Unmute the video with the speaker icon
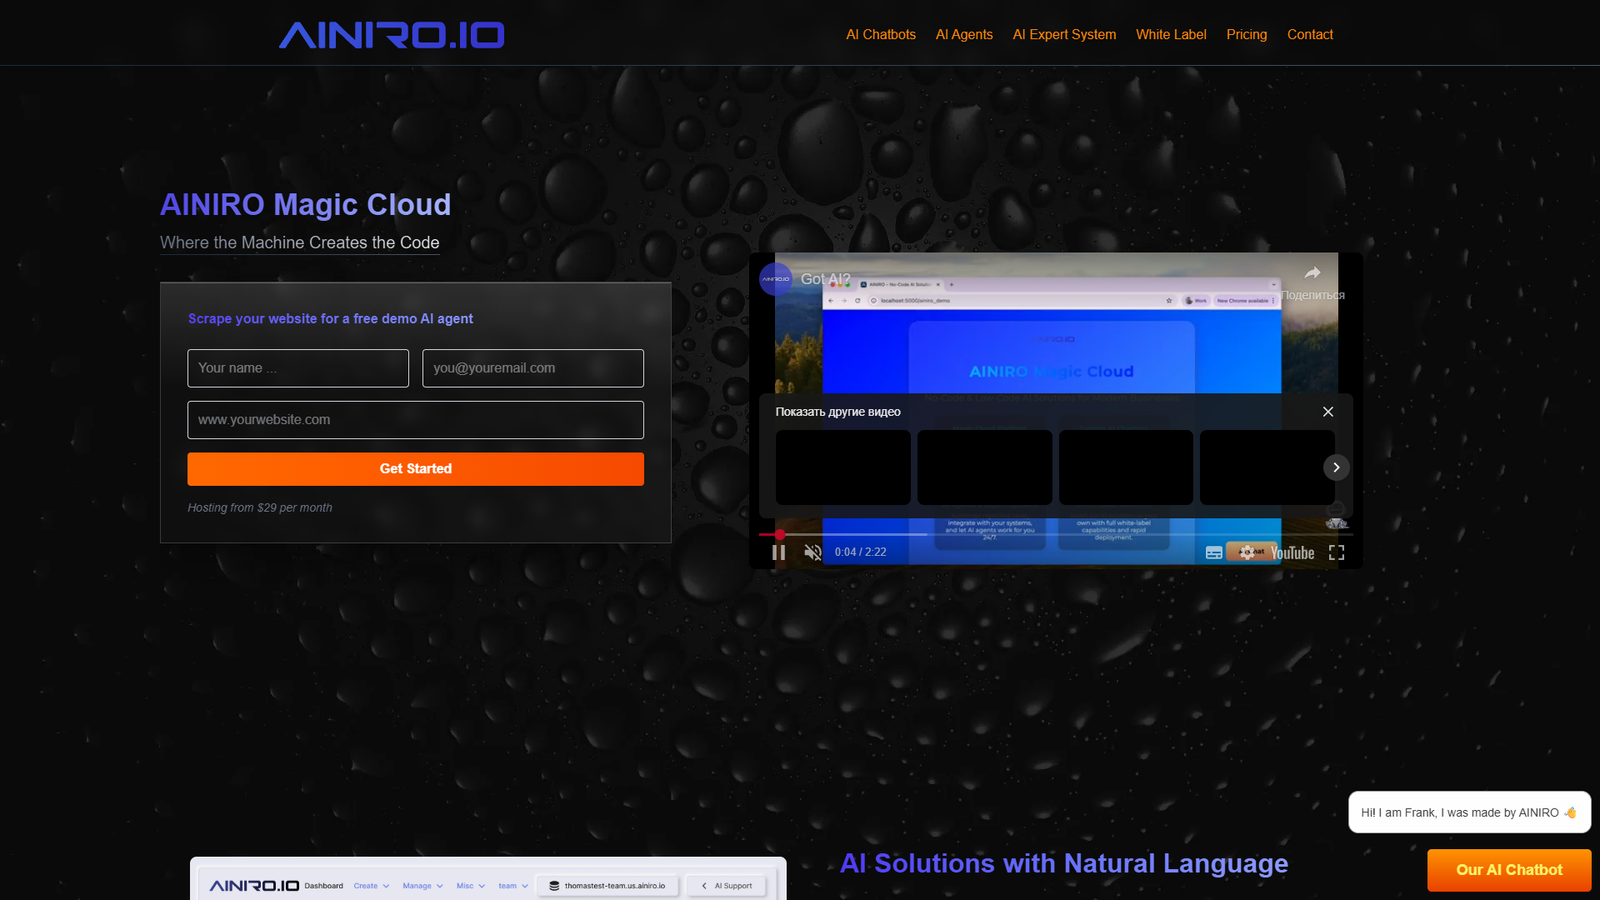 click(x=813, y=552)
